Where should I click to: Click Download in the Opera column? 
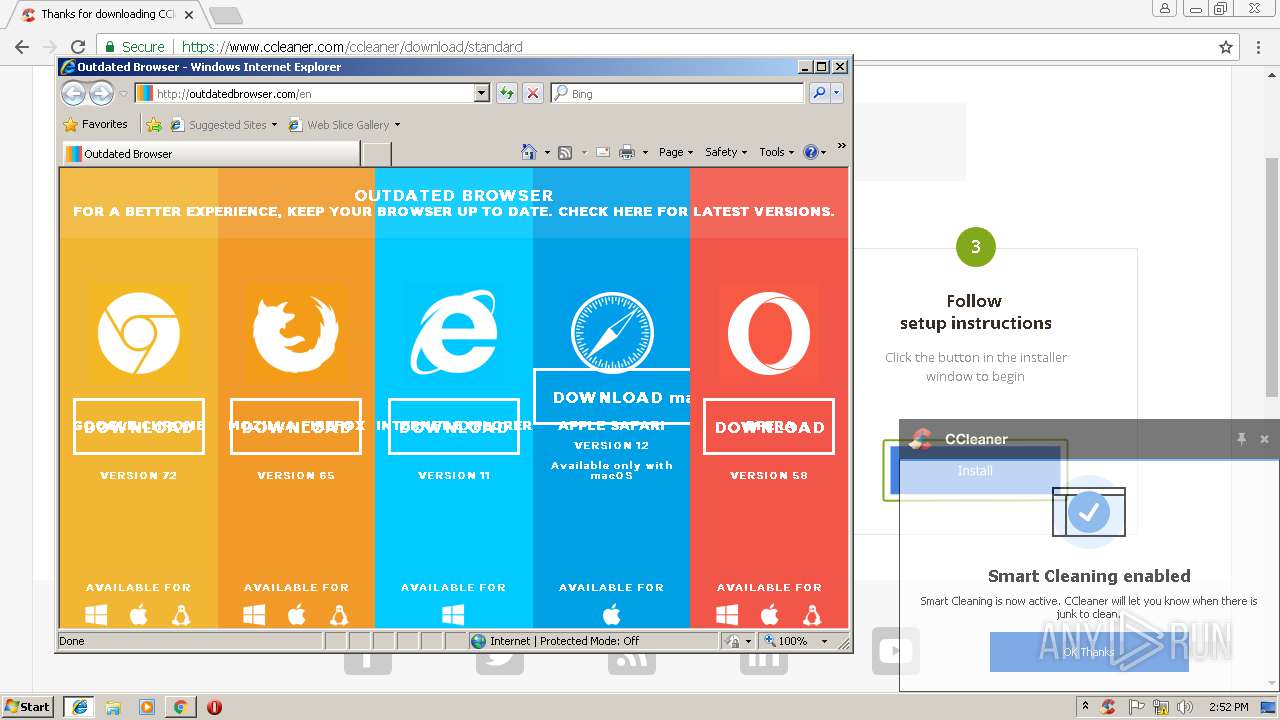click(769, 427)
